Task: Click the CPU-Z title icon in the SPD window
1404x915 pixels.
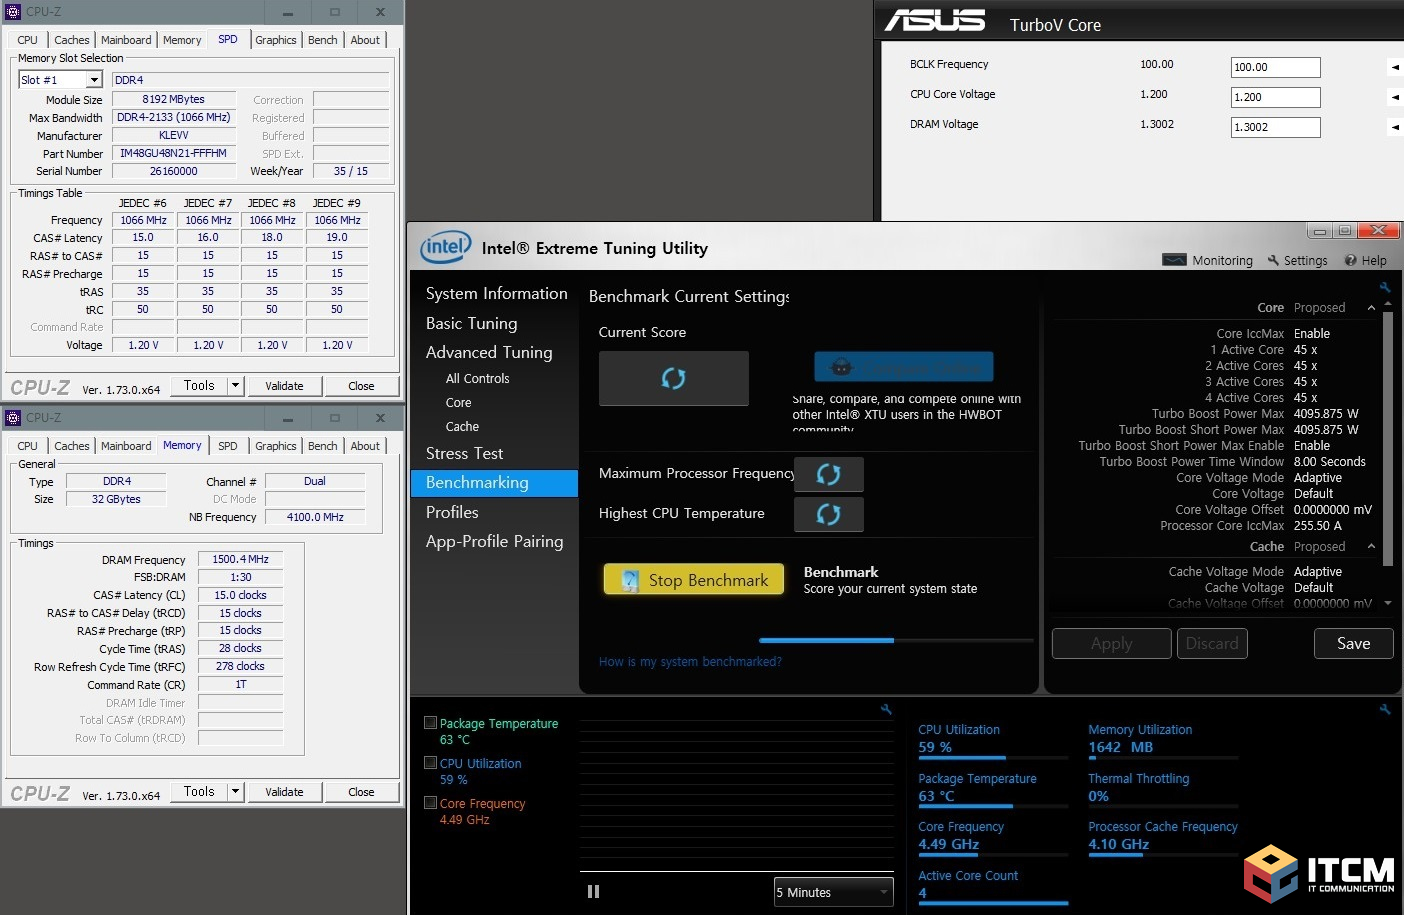Action: pos(13,12)
